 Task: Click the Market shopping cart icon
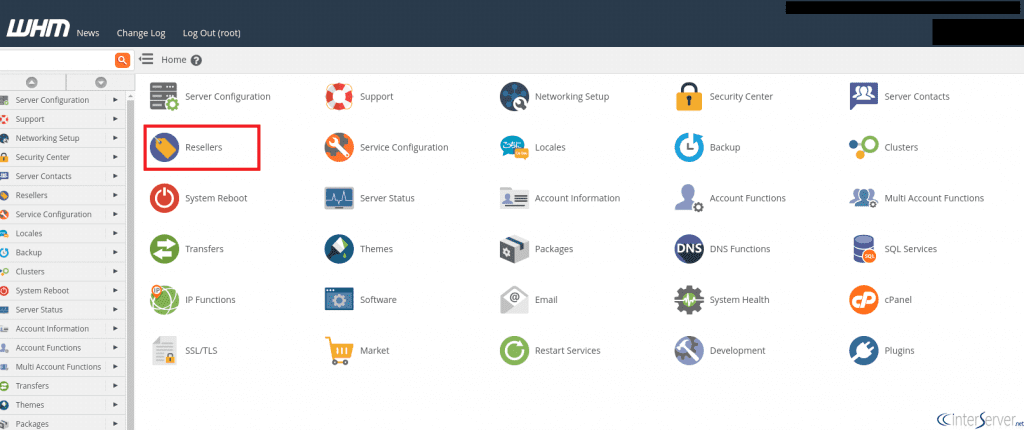coord(339,350)
